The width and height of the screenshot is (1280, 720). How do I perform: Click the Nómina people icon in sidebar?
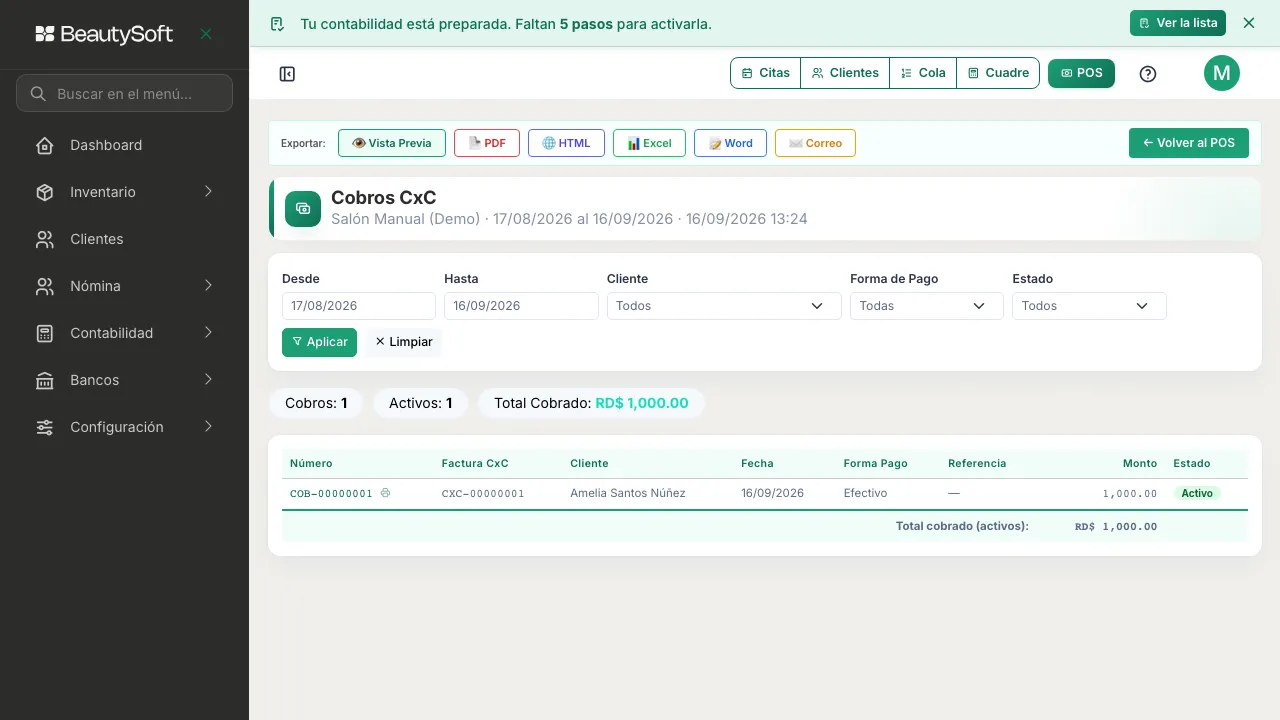point(45,286)
